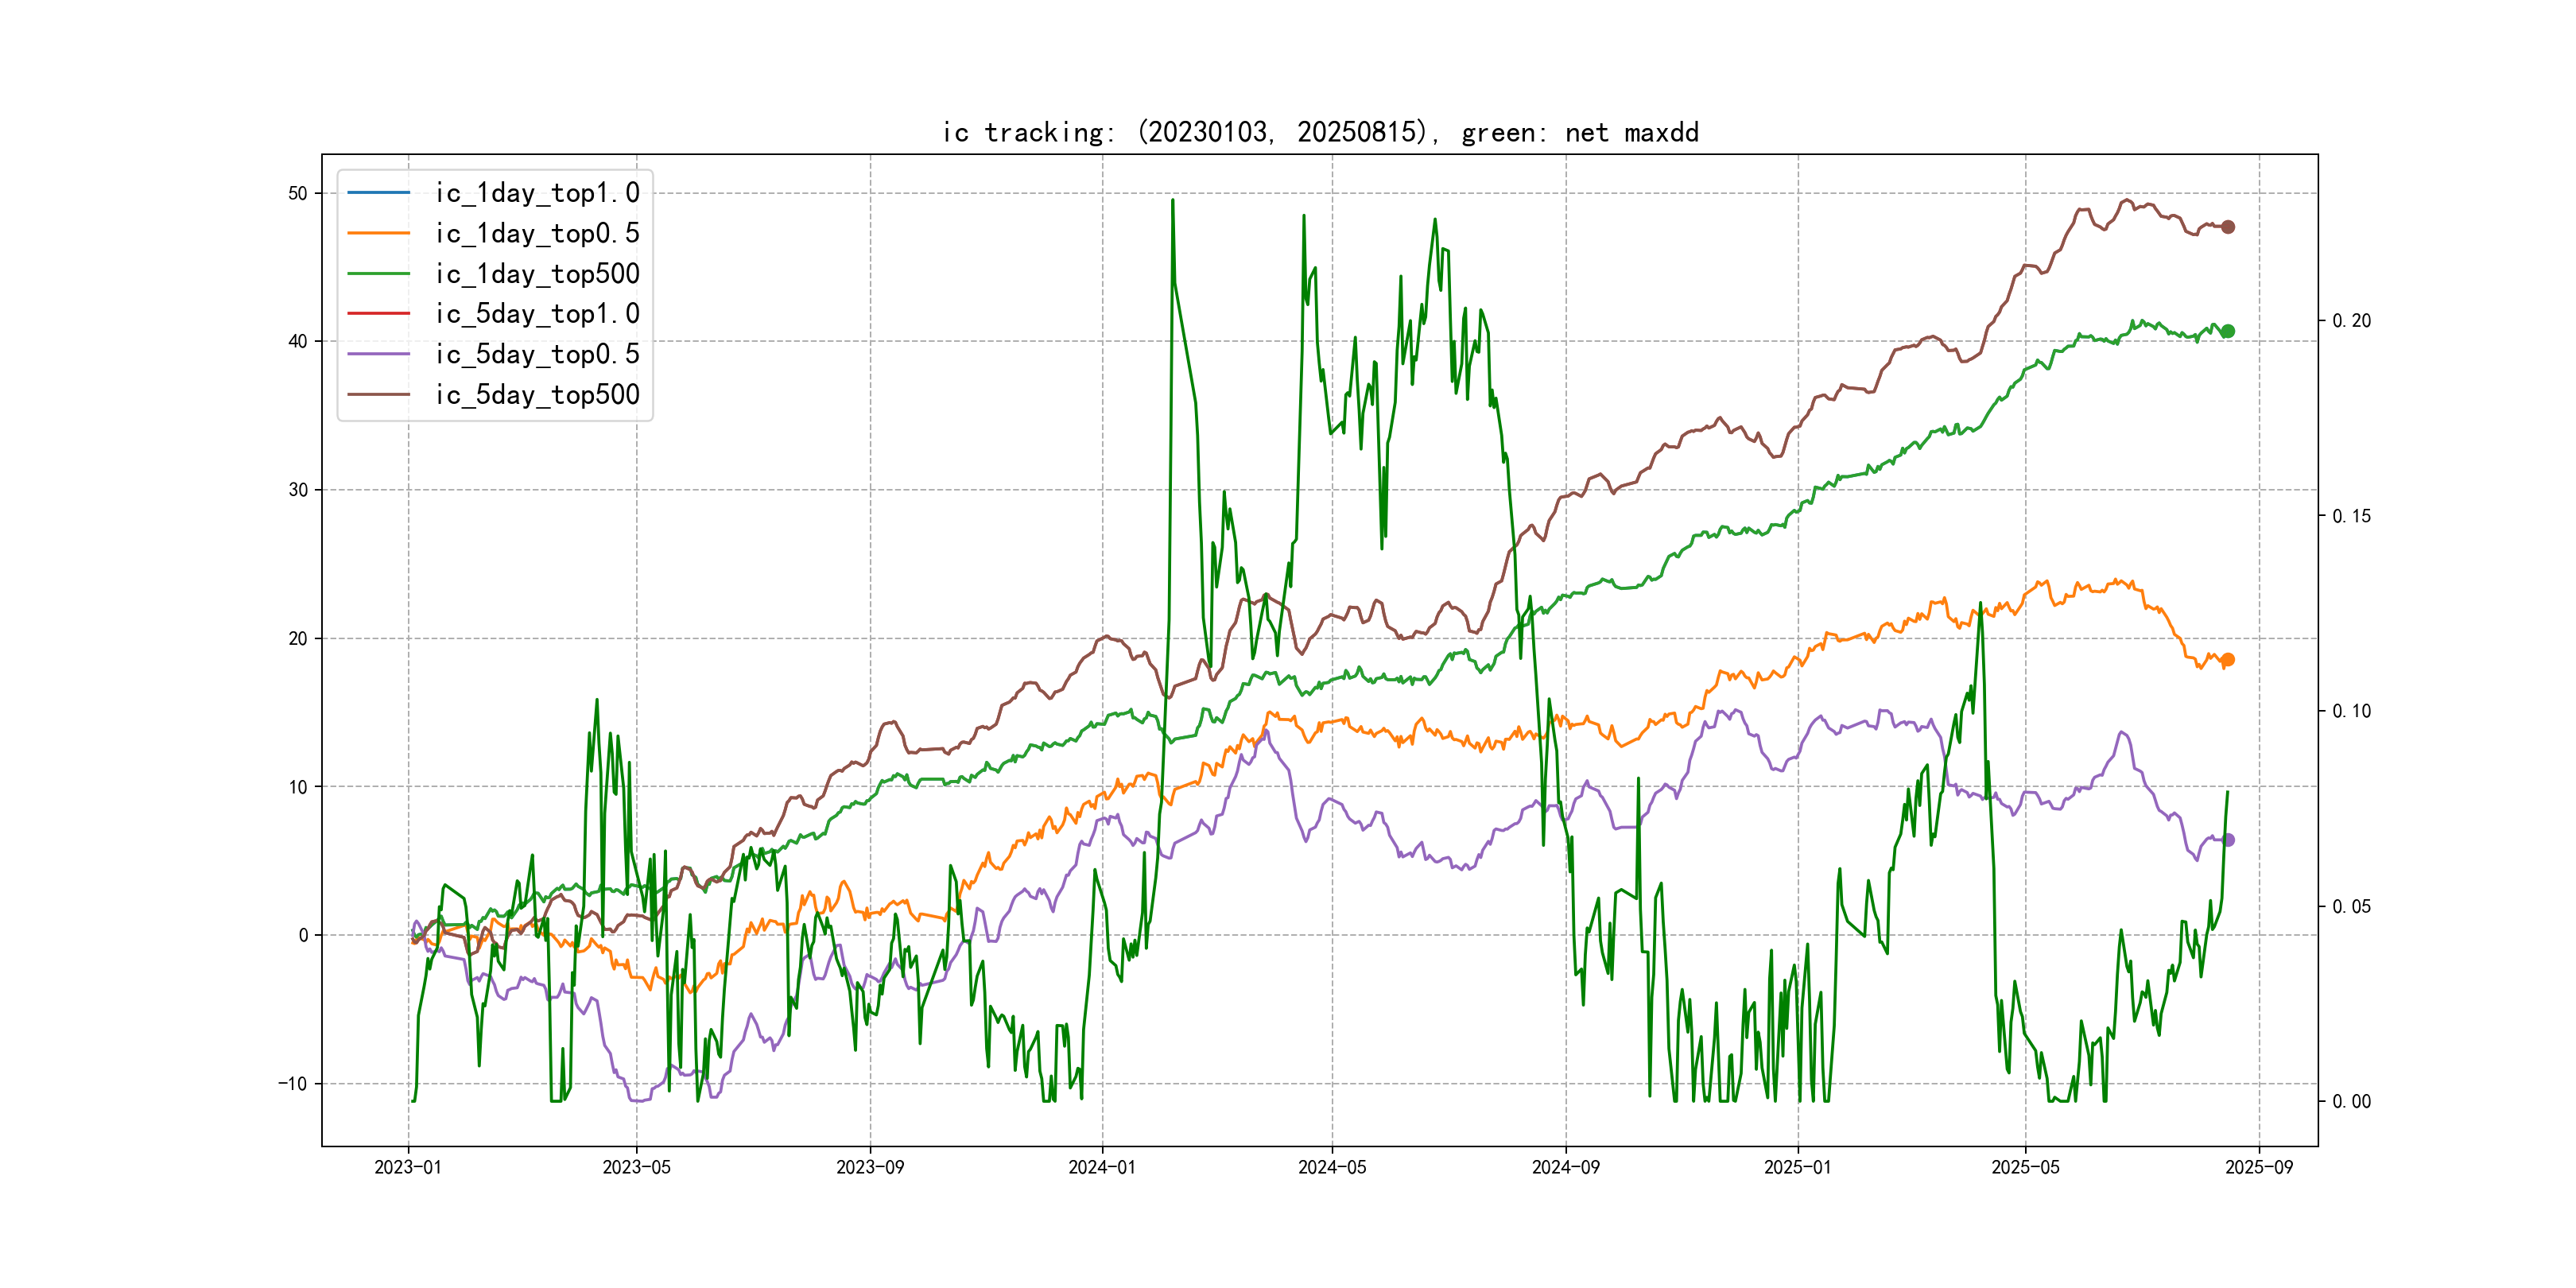Click the 2025-05 x-axis tick label
Screen dimensions: 2576x1288
coord(2025,1167)
